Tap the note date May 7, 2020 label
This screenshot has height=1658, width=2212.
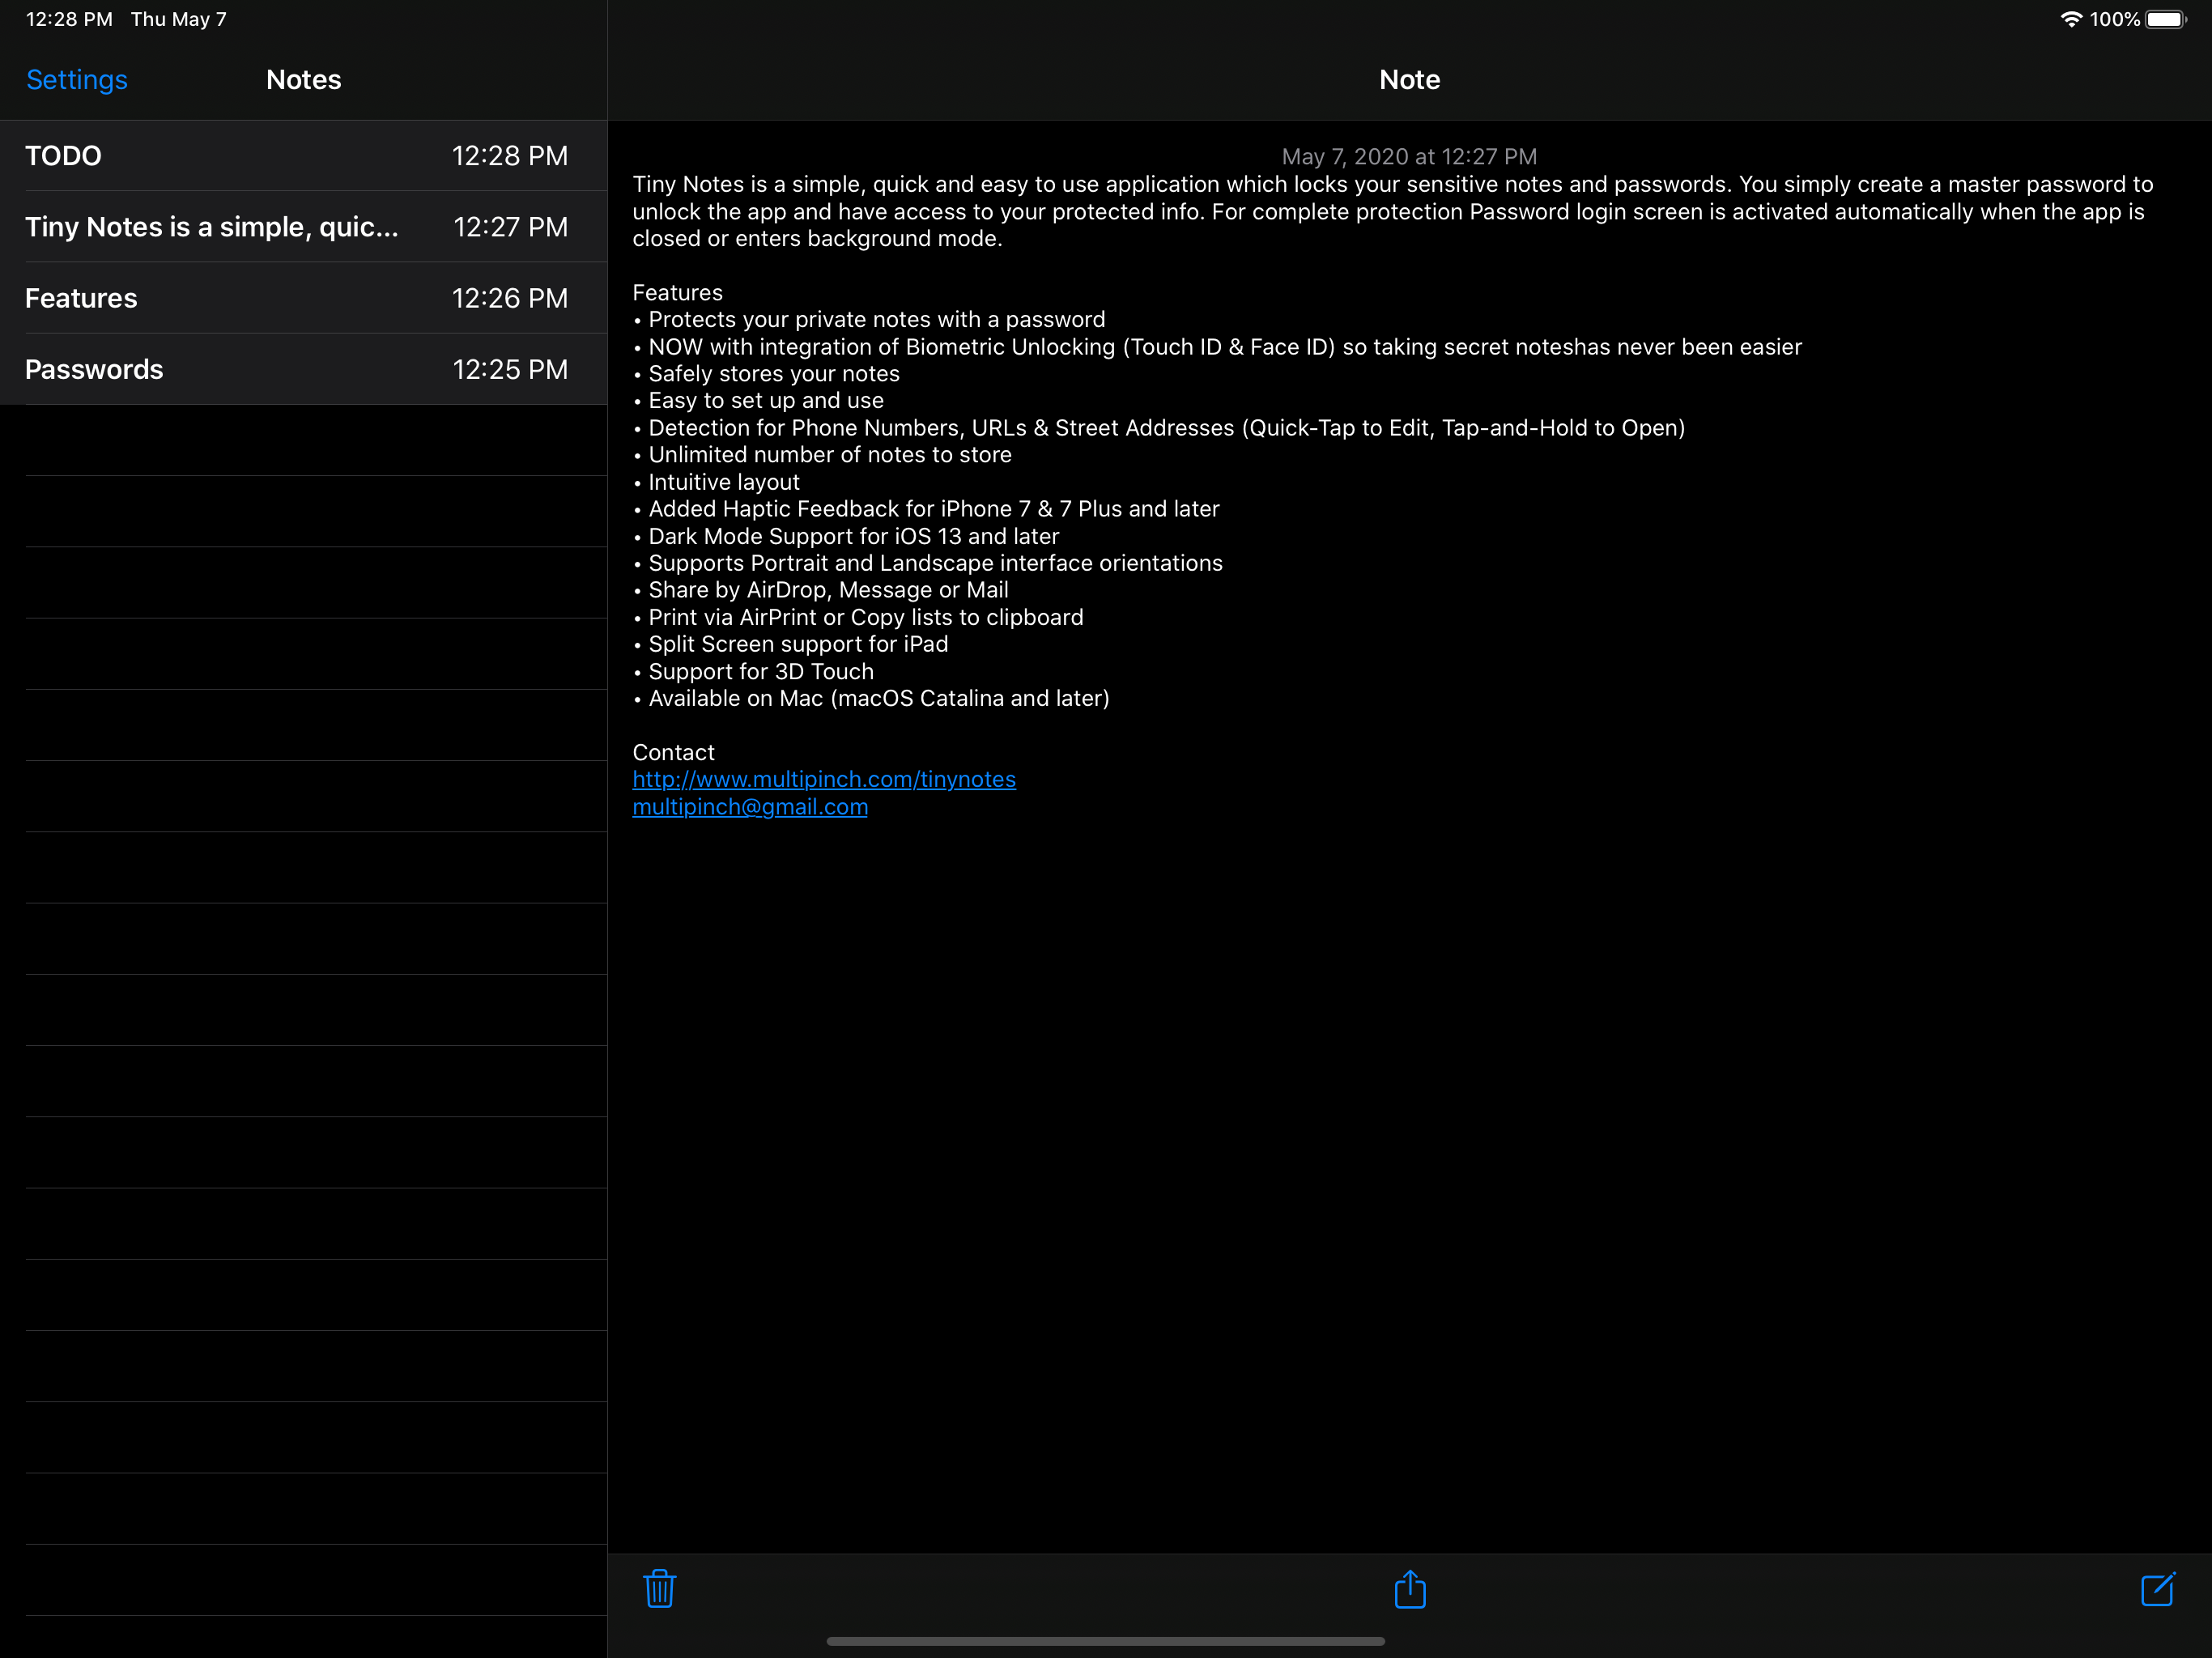1409,157
